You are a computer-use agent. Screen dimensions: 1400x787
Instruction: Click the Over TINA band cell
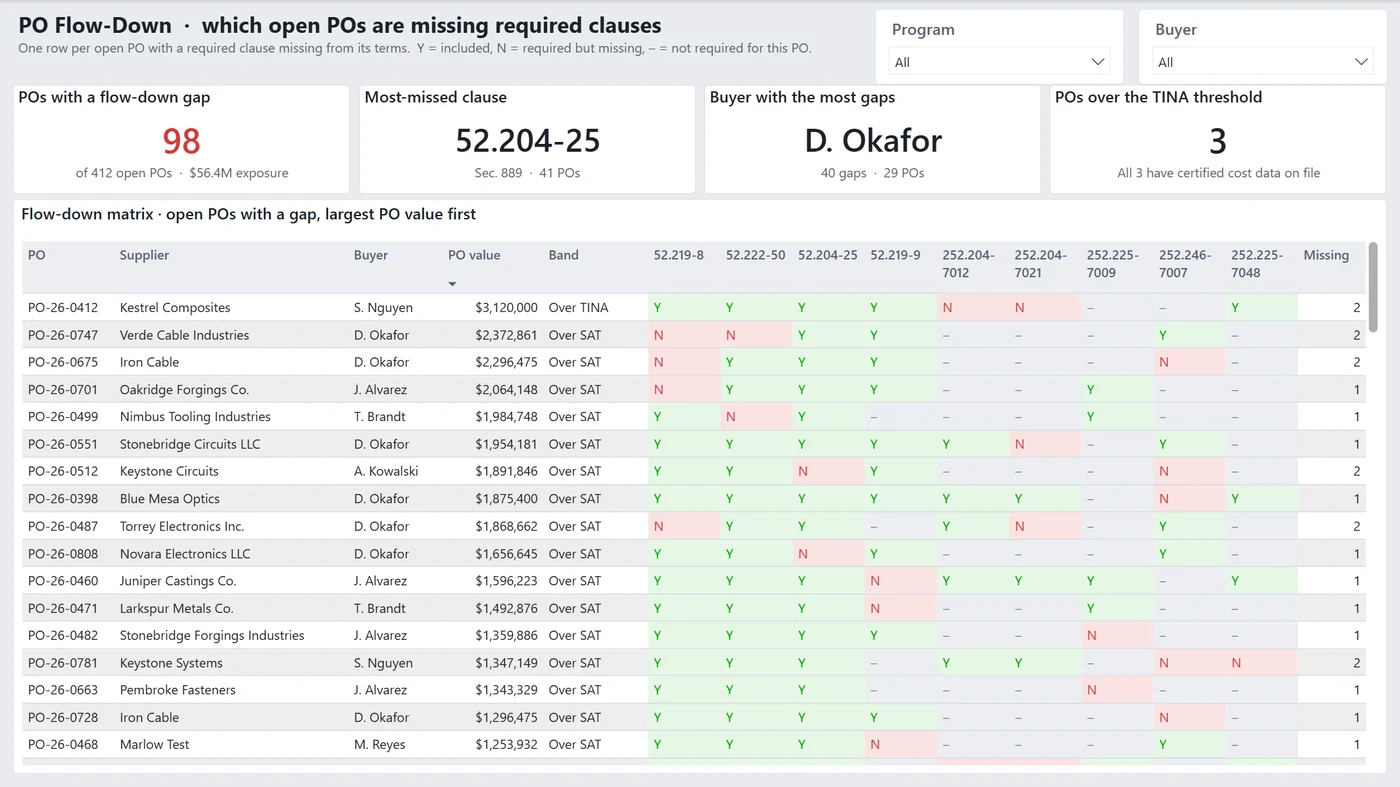[578, 308]
